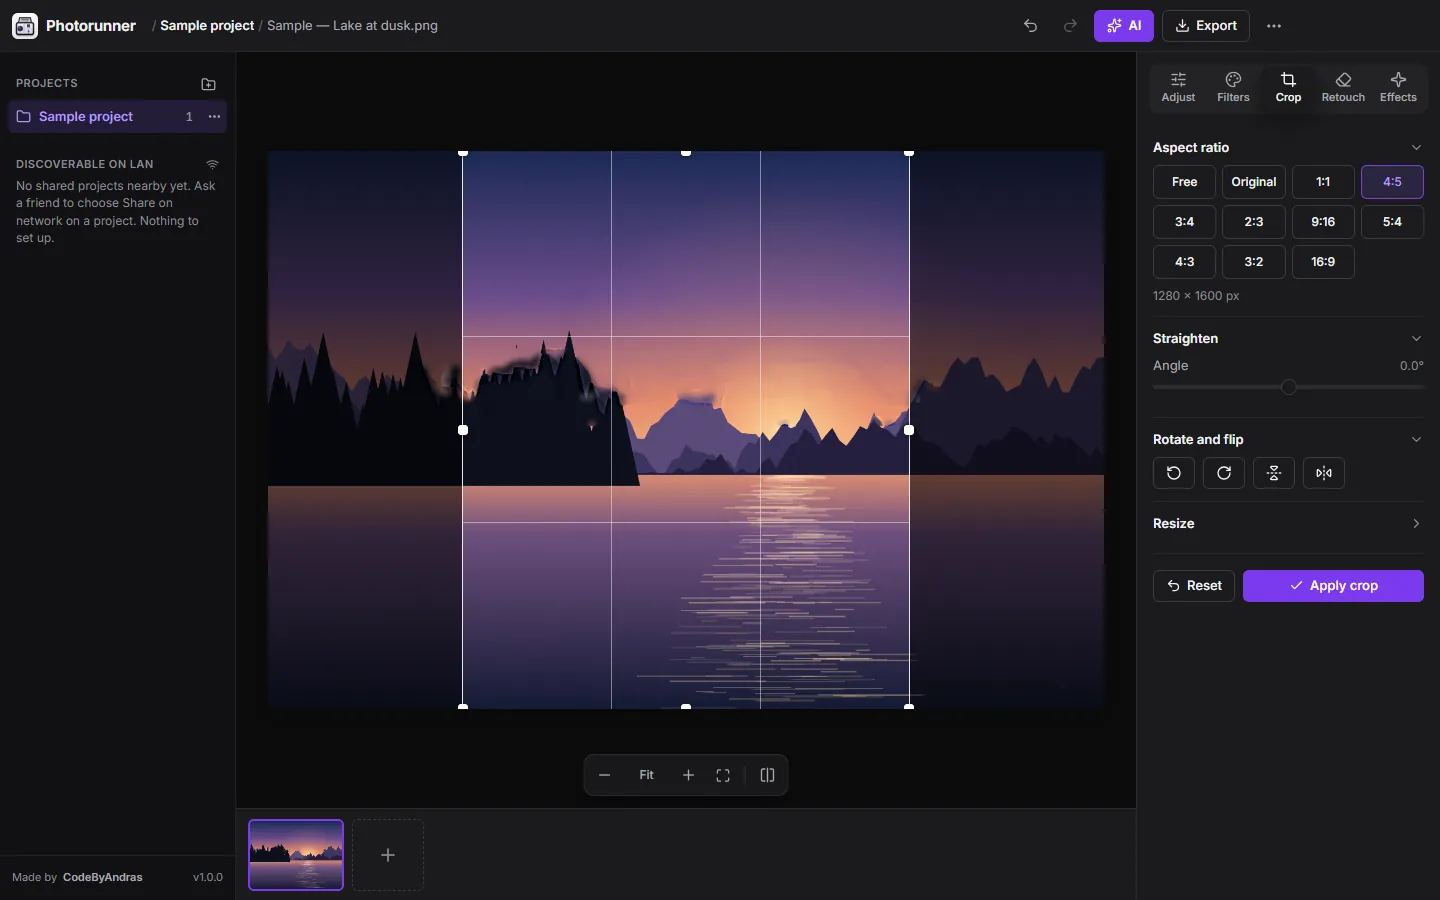This screenshot has height=900, width=1440.
Task: Apply the crop
Action: tap(1333, 586)
